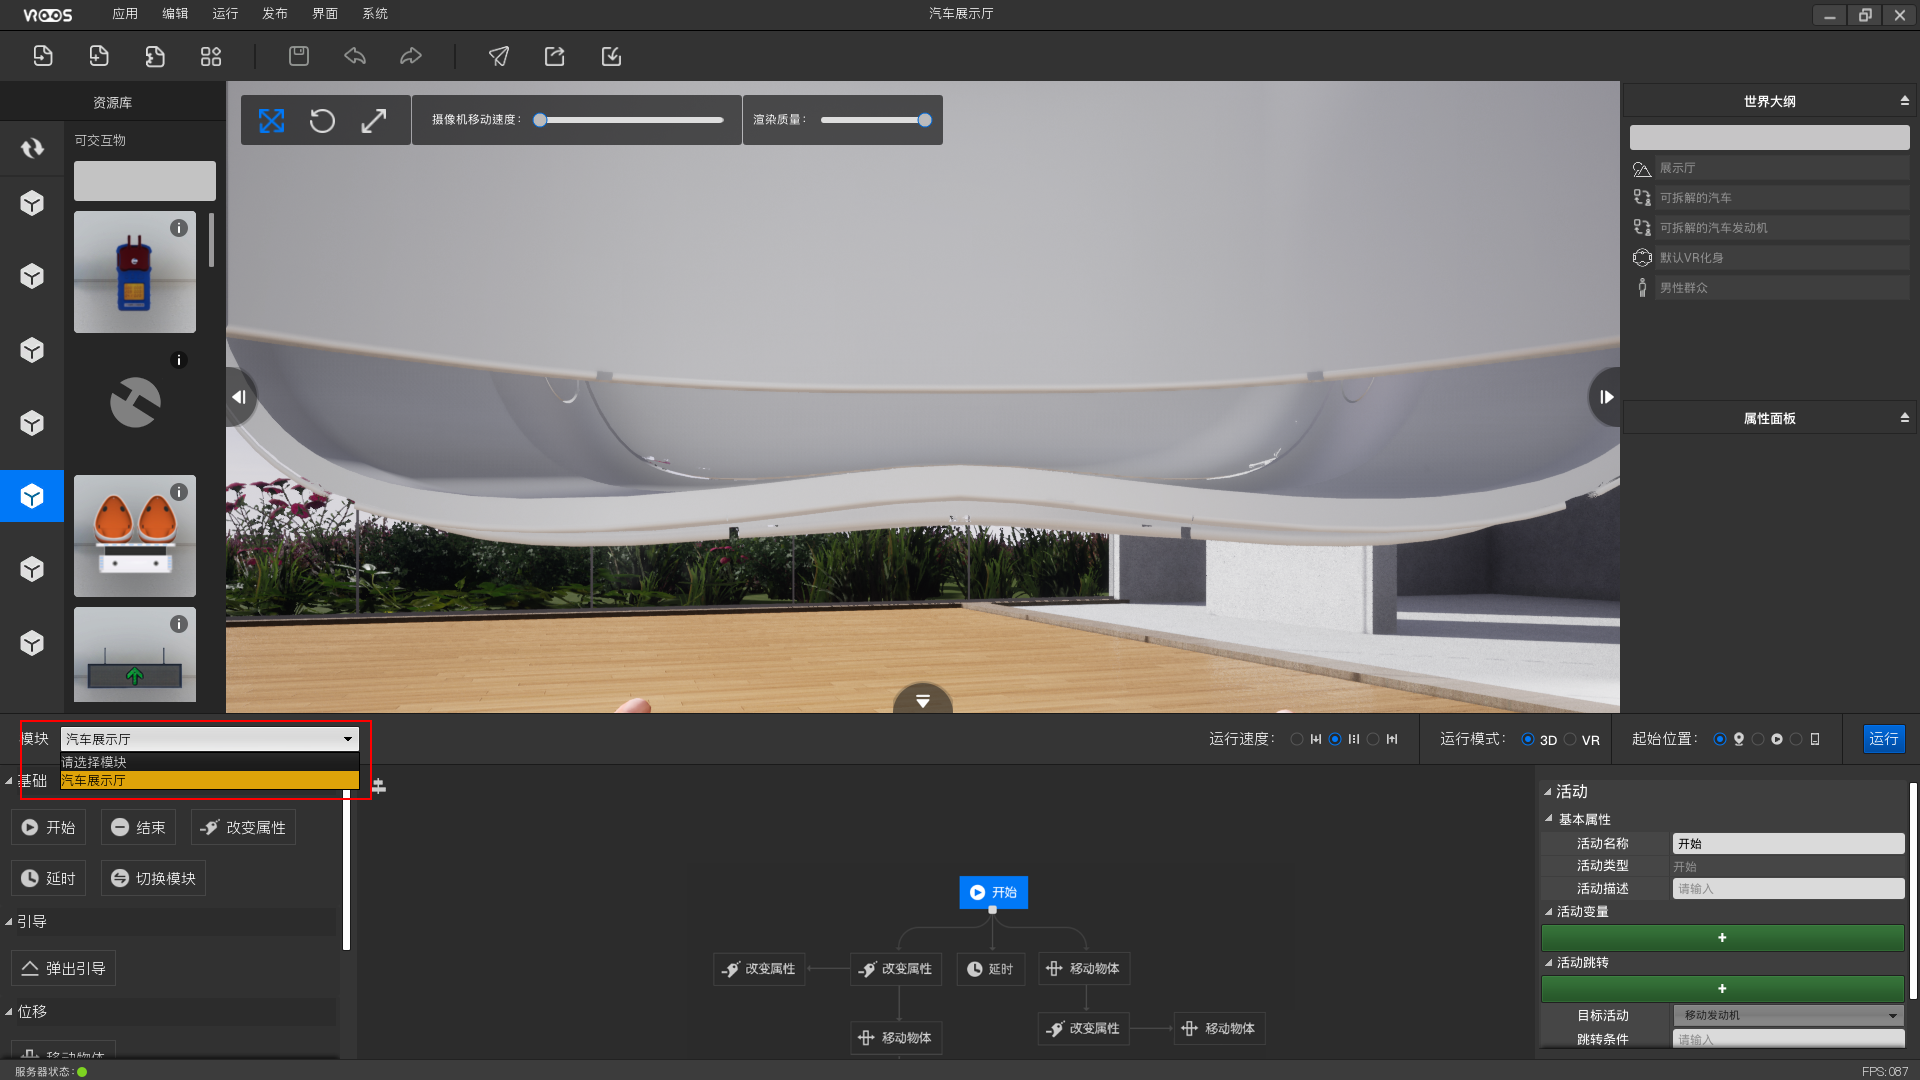Collapse the 活动跳转 section
1920x1080 pixels.
coord(1549,962)
